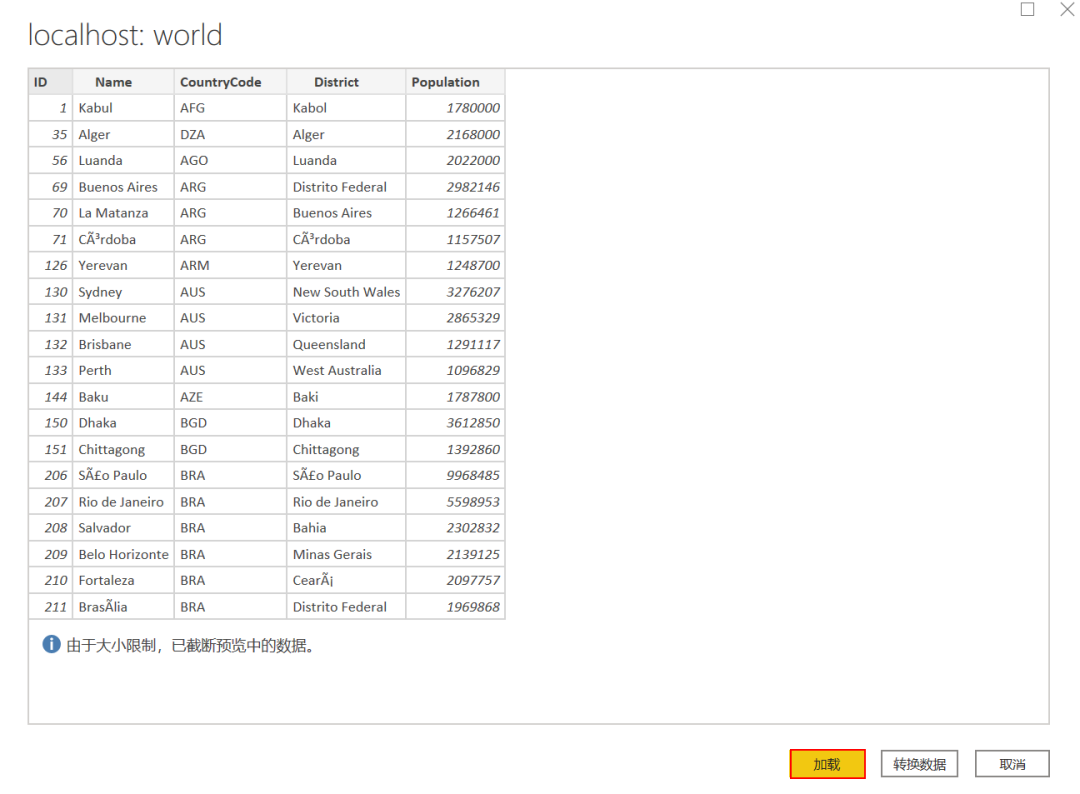Click the Rio de Janeiro name cell
The image size is (1080, 794).
click(123, 502)
